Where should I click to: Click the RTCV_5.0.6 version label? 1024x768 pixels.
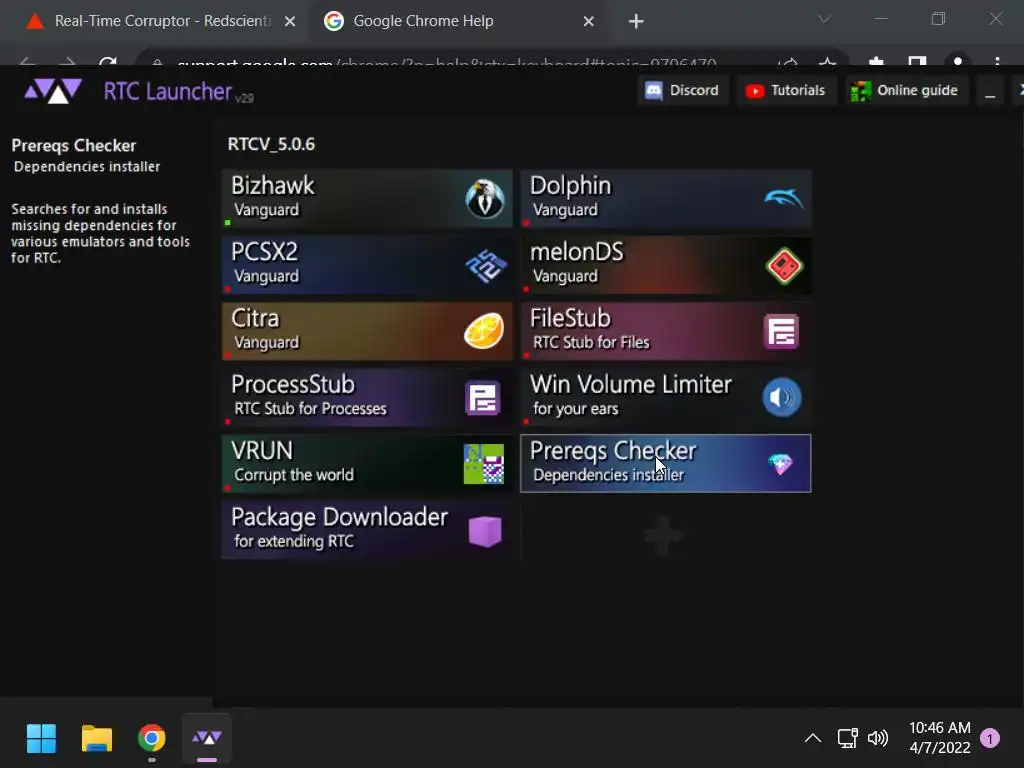(x=271, y=144)
